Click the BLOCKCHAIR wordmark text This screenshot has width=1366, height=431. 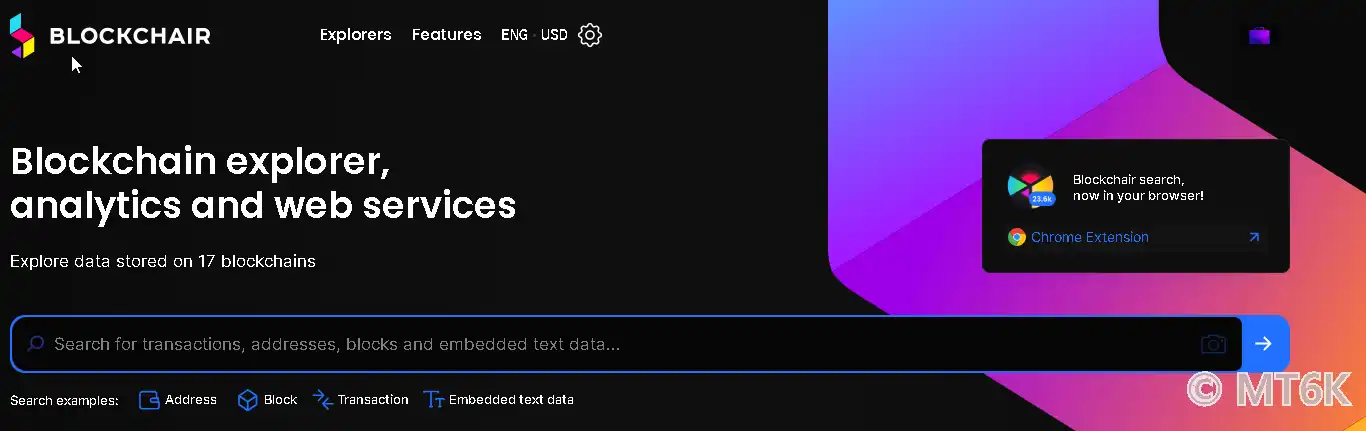(x=130, y=37)
